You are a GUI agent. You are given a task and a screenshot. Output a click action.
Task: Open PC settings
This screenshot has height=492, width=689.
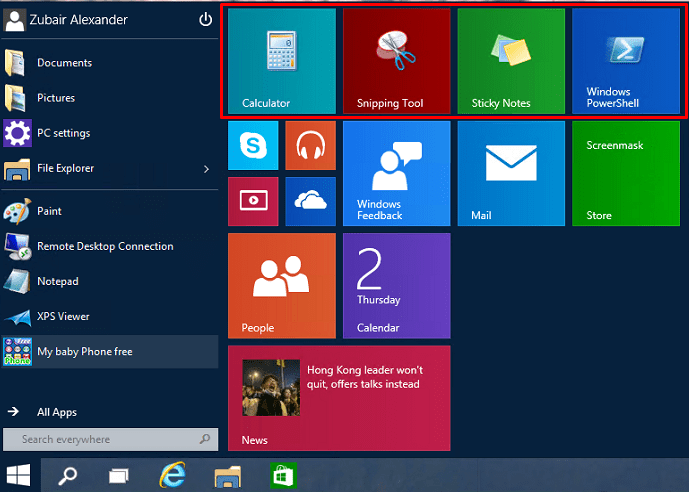click(x=110, y=133)
